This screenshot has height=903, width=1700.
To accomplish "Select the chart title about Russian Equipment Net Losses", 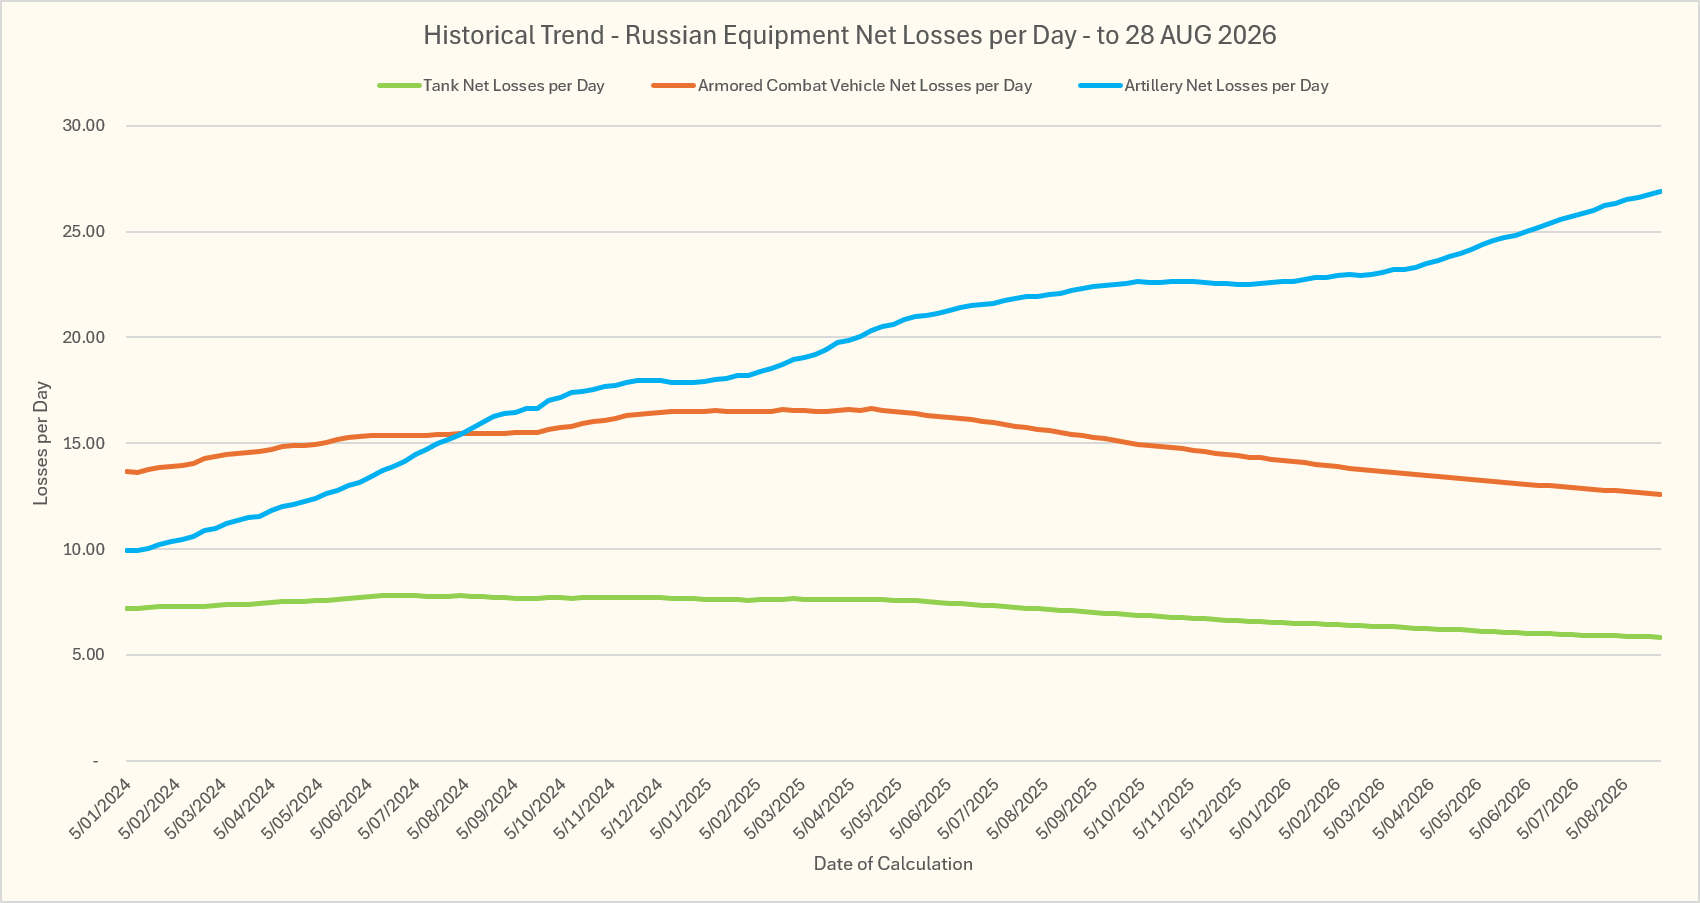I will pos(850,35).
